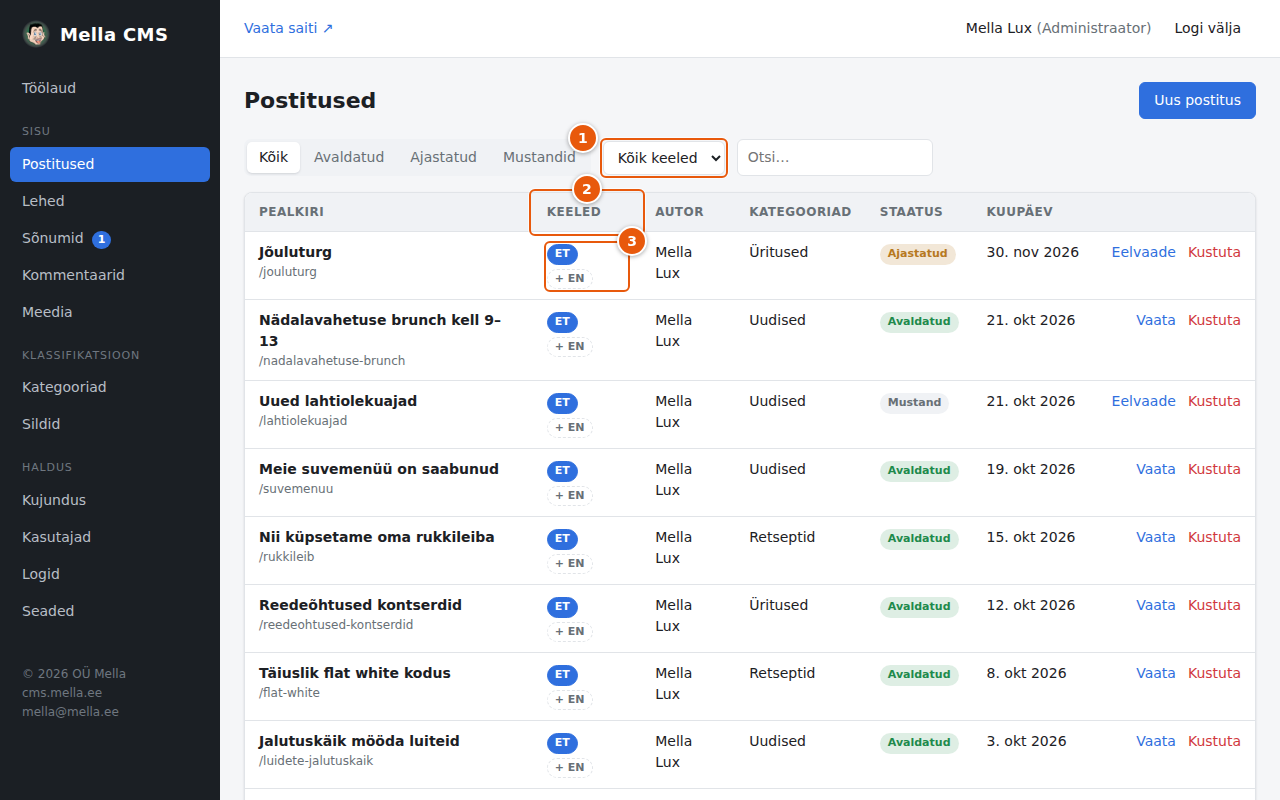The height and width of the screenshot is (800, 1280).
Task: Click in the Otsi search field
Action: pos(835,158)
